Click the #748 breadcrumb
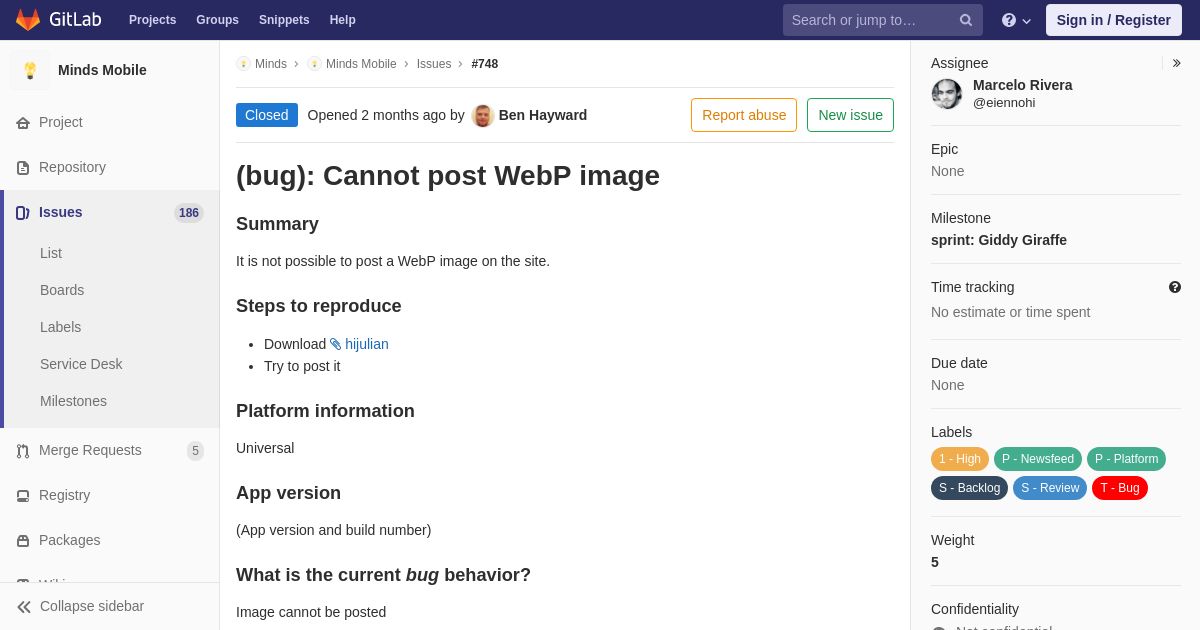Image resolution: width=1200 pixels, height=630 pixels. coord(485,64)
